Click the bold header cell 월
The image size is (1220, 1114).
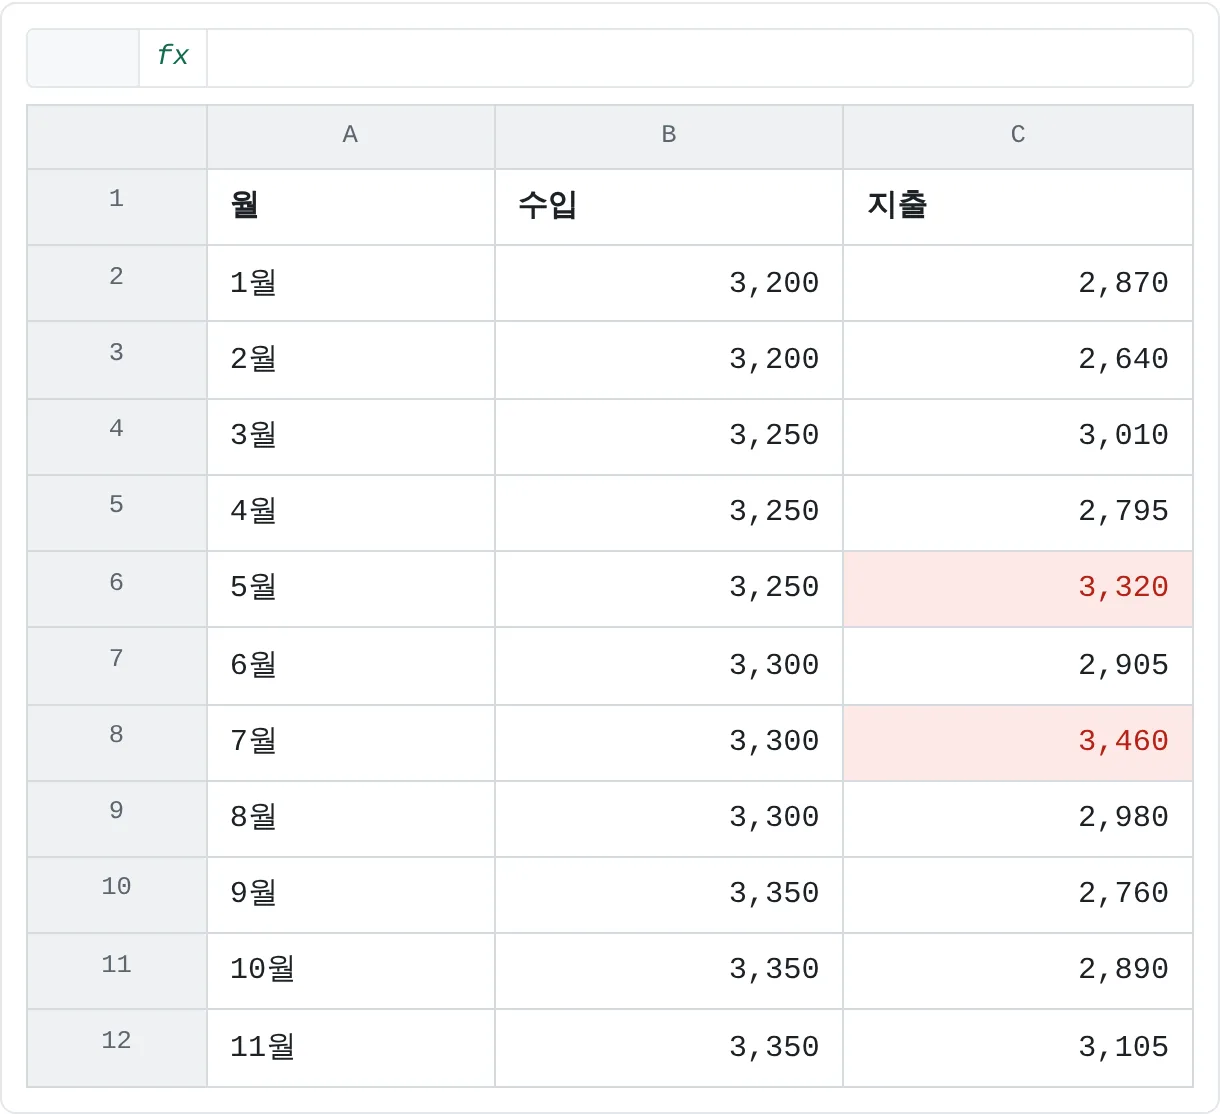(351, 207)
